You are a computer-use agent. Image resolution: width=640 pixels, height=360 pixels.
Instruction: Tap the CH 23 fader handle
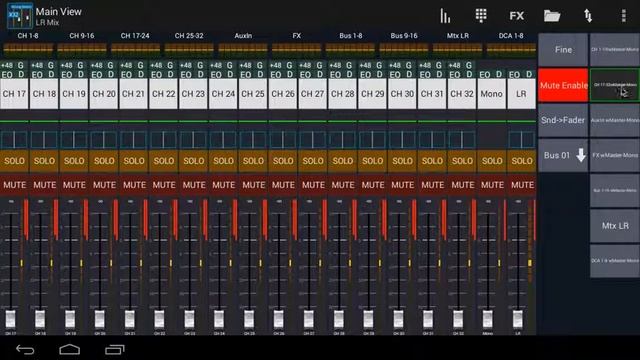(189, 318)
